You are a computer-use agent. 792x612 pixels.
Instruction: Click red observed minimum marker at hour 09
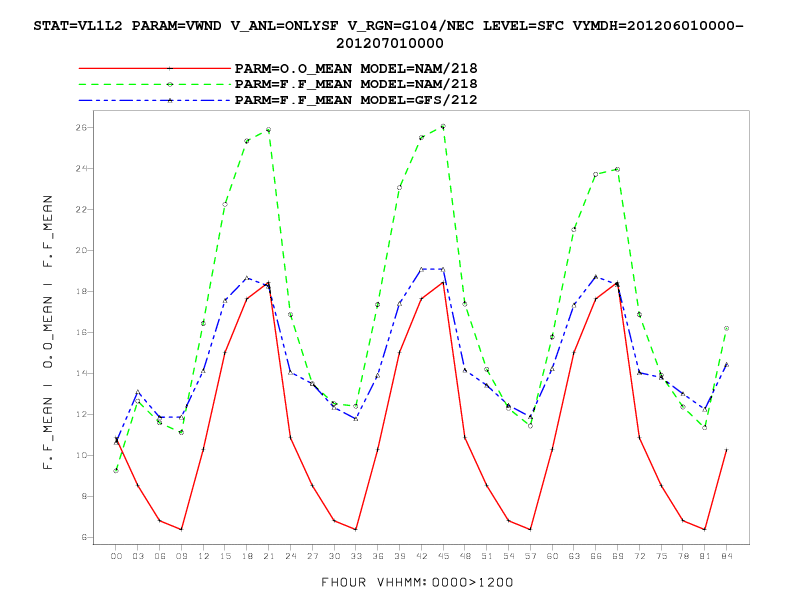(181, 529)
